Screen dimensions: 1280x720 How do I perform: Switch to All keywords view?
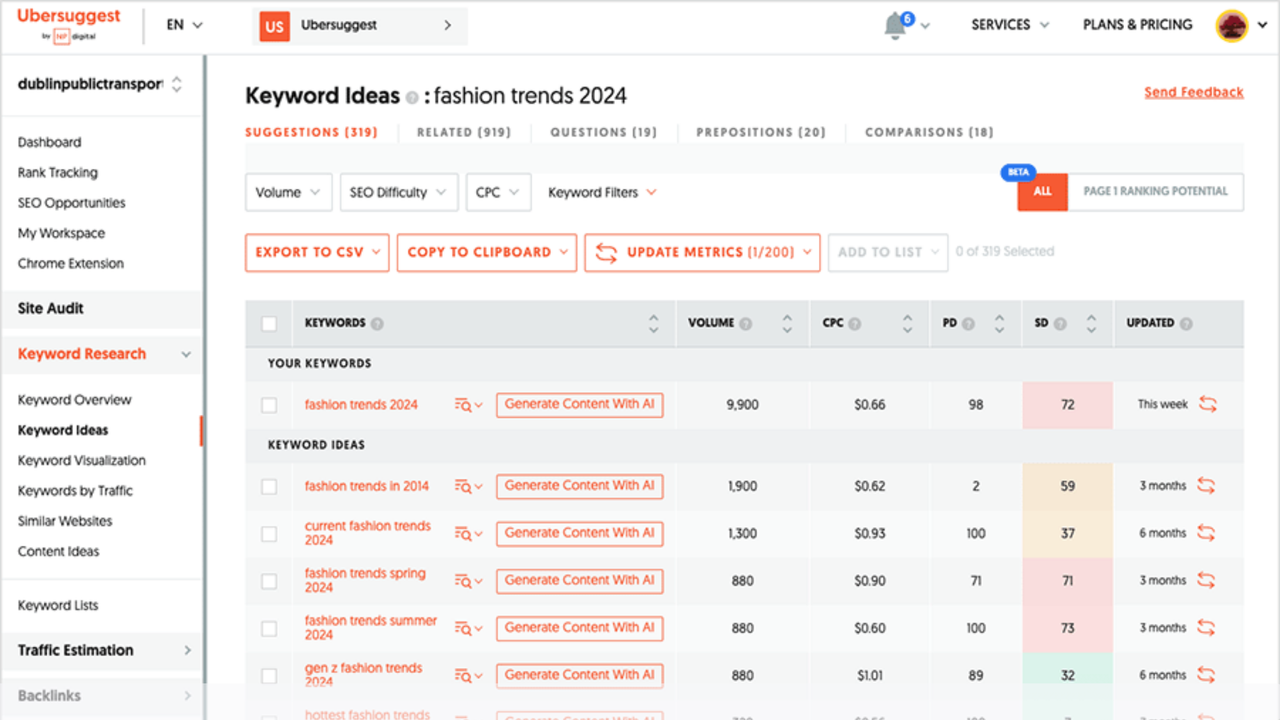click(1043, 192)
